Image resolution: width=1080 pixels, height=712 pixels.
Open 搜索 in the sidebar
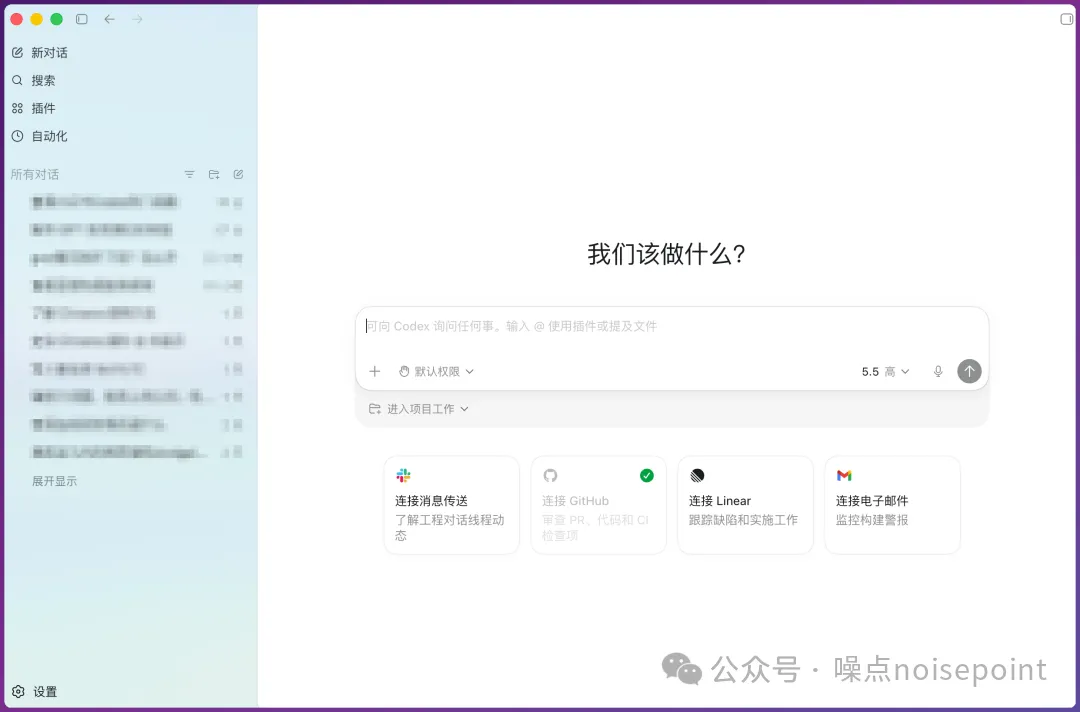click(34, 81)
